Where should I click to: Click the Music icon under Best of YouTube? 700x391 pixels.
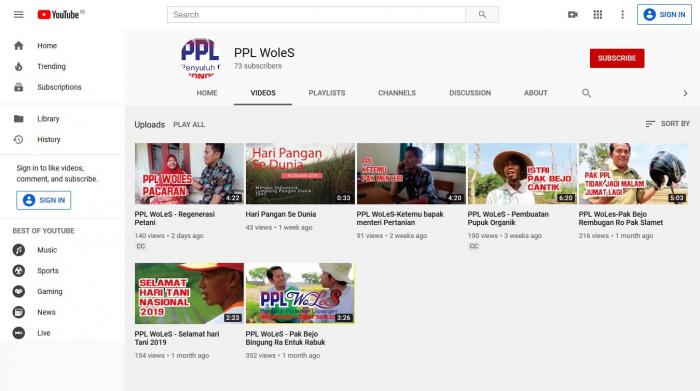pos(19,250)
